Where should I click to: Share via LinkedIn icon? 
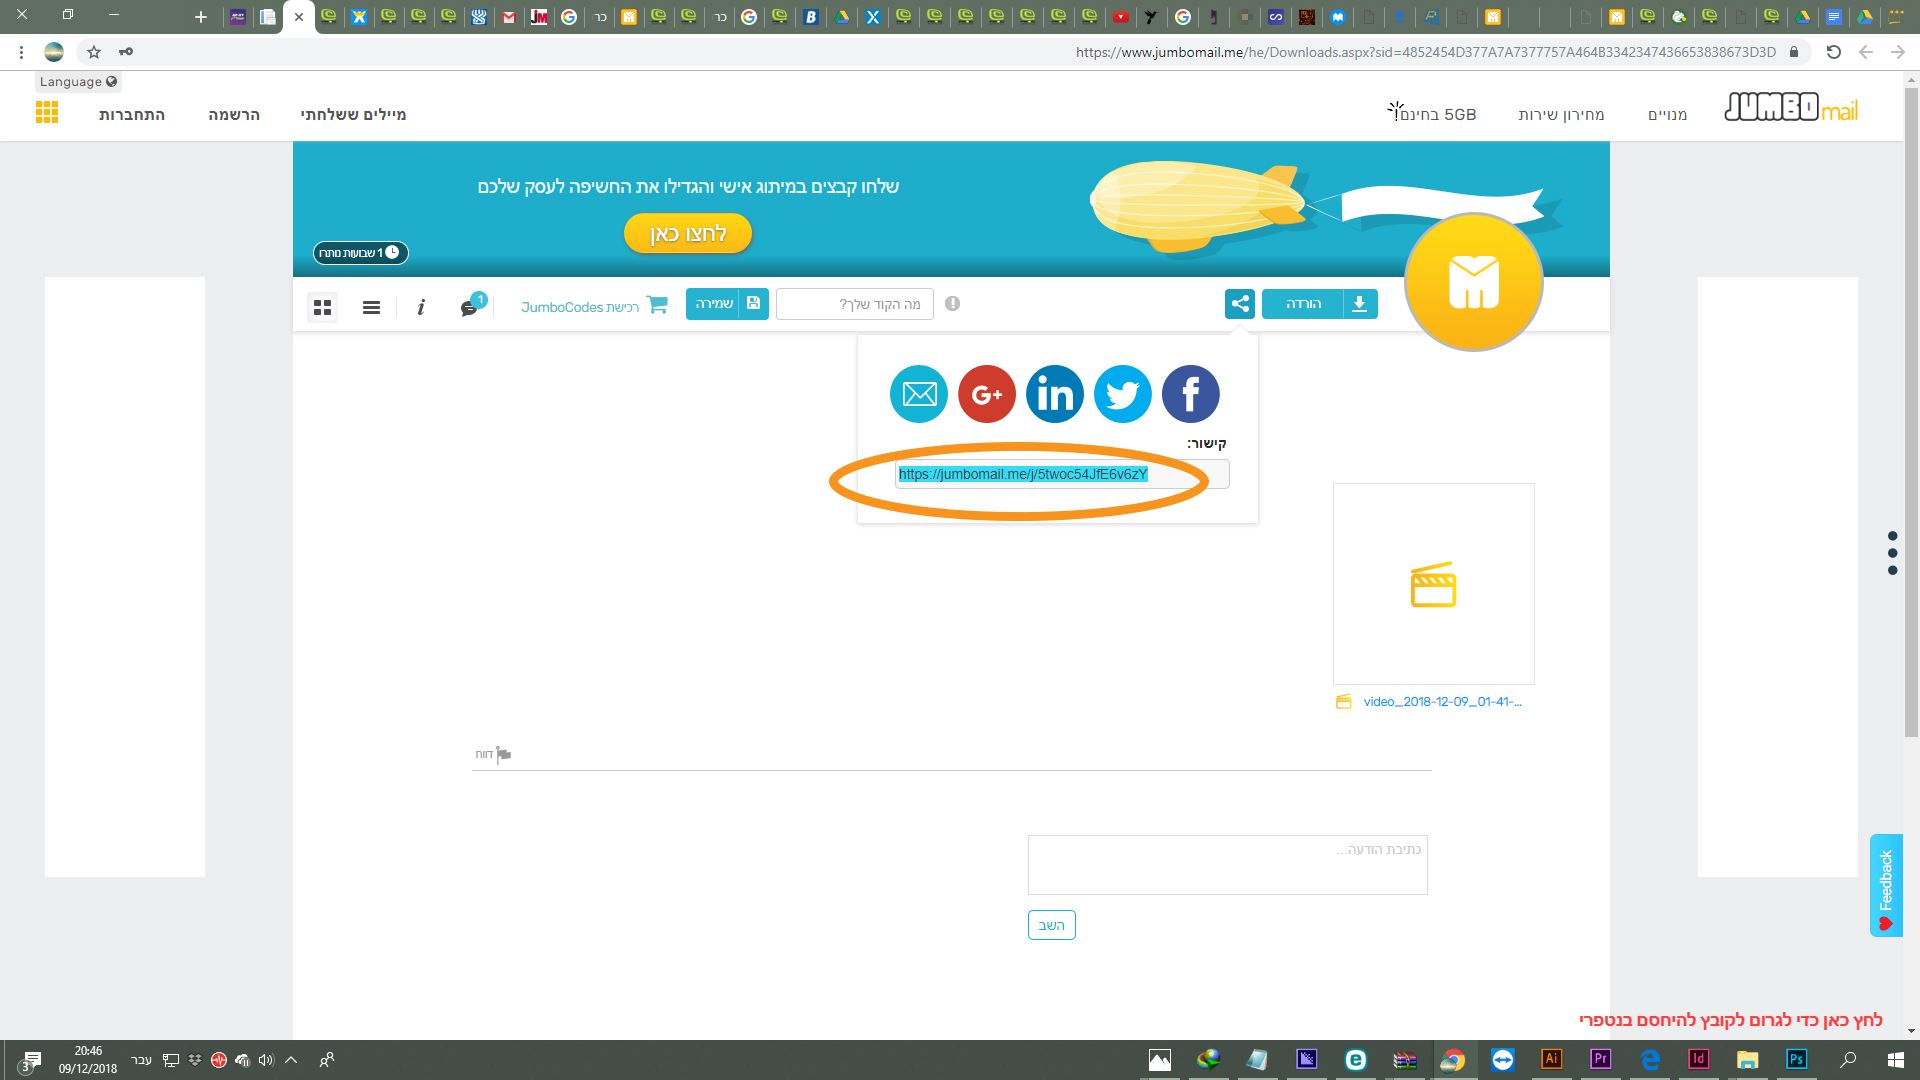1054,394
